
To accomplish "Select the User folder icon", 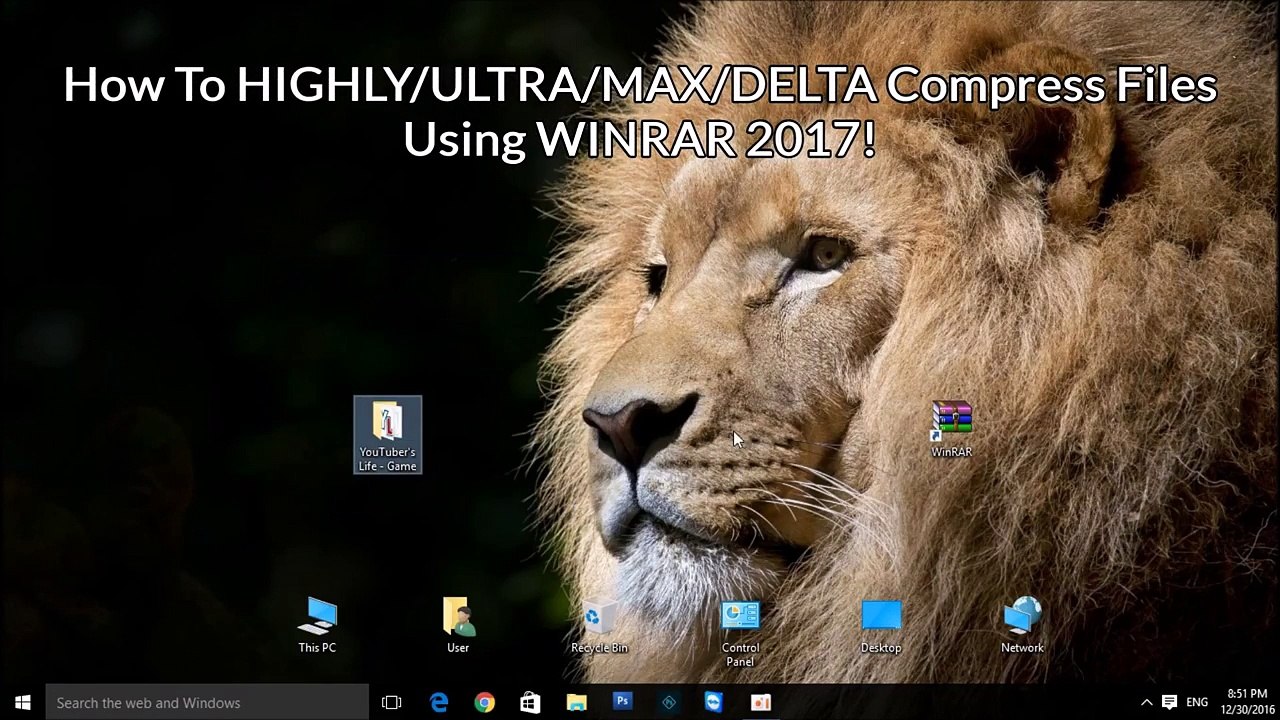I will click(458, 626).
